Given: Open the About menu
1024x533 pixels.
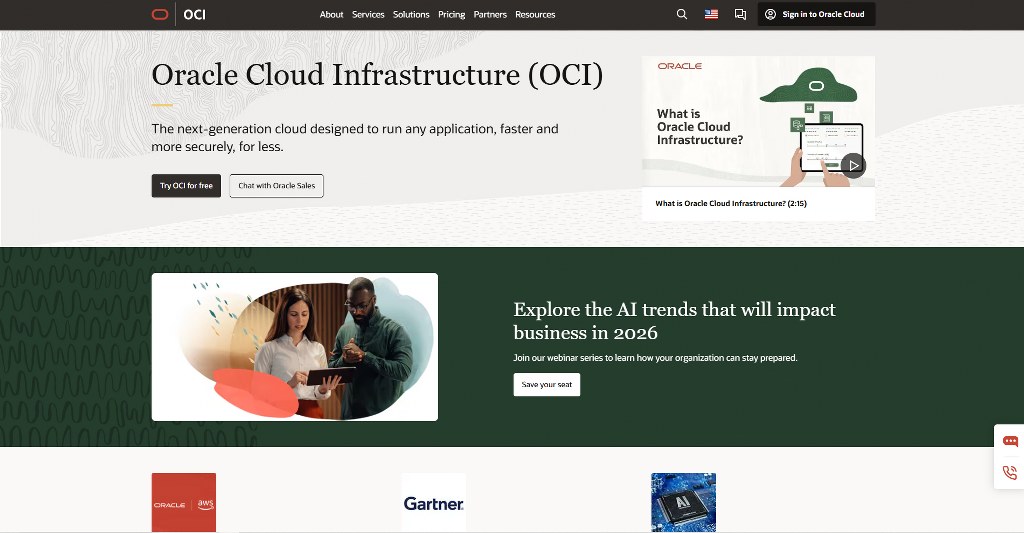Looking at the screenshot, I should 331,14.
